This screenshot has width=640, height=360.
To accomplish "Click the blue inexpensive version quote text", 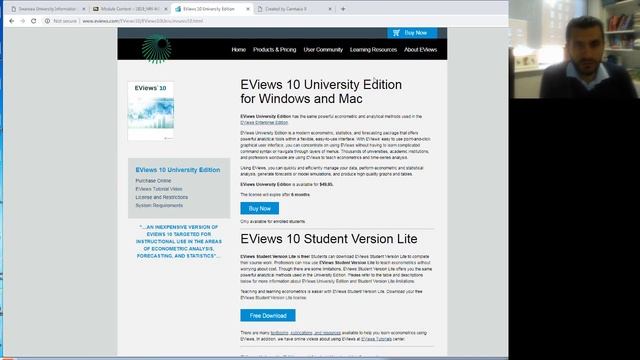I will [x=179, y=242].
